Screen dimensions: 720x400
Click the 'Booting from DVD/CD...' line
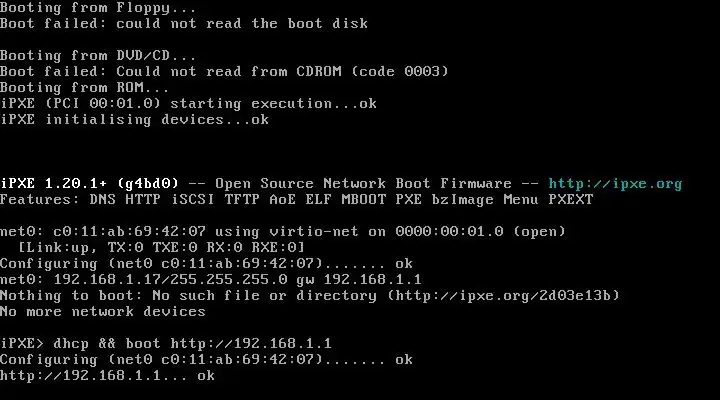point(98,56)
